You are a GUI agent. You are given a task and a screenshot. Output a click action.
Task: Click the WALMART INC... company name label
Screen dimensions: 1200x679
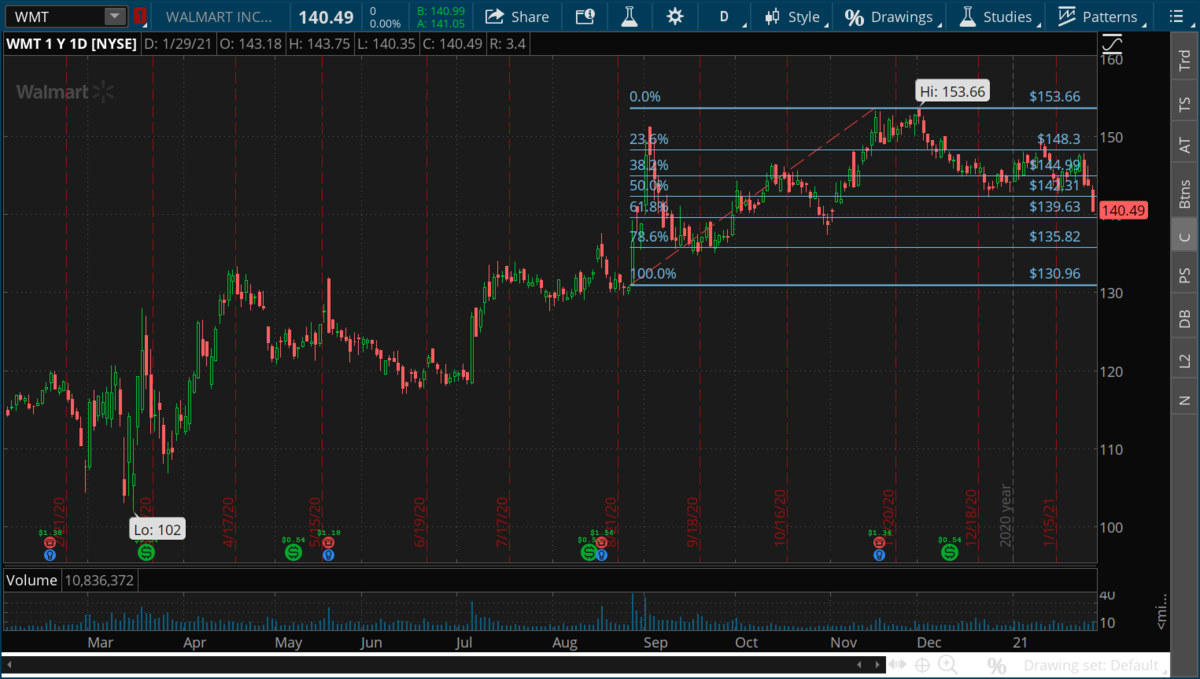220,16
